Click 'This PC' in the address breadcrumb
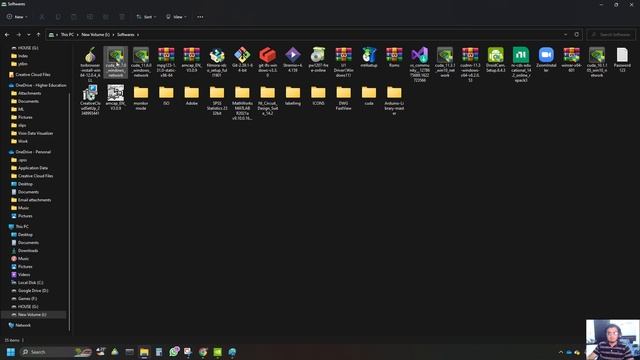Screen dimensions: 640x360 click(67, 35)
